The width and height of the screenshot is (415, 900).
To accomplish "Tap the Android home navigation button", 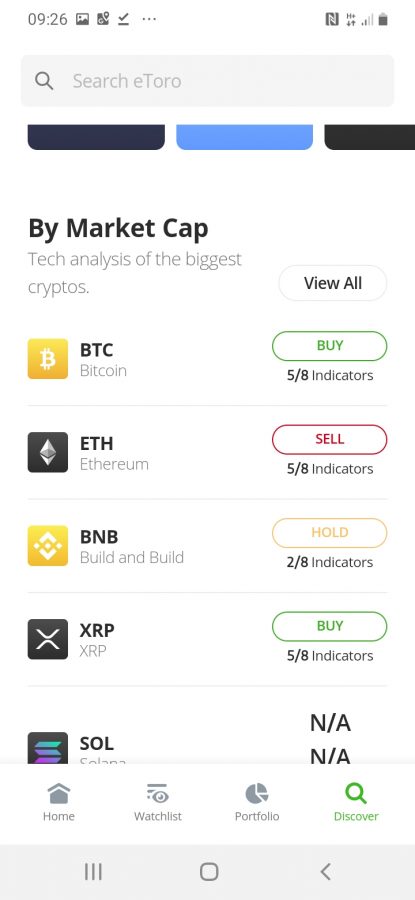I will (x=209, y=872).
